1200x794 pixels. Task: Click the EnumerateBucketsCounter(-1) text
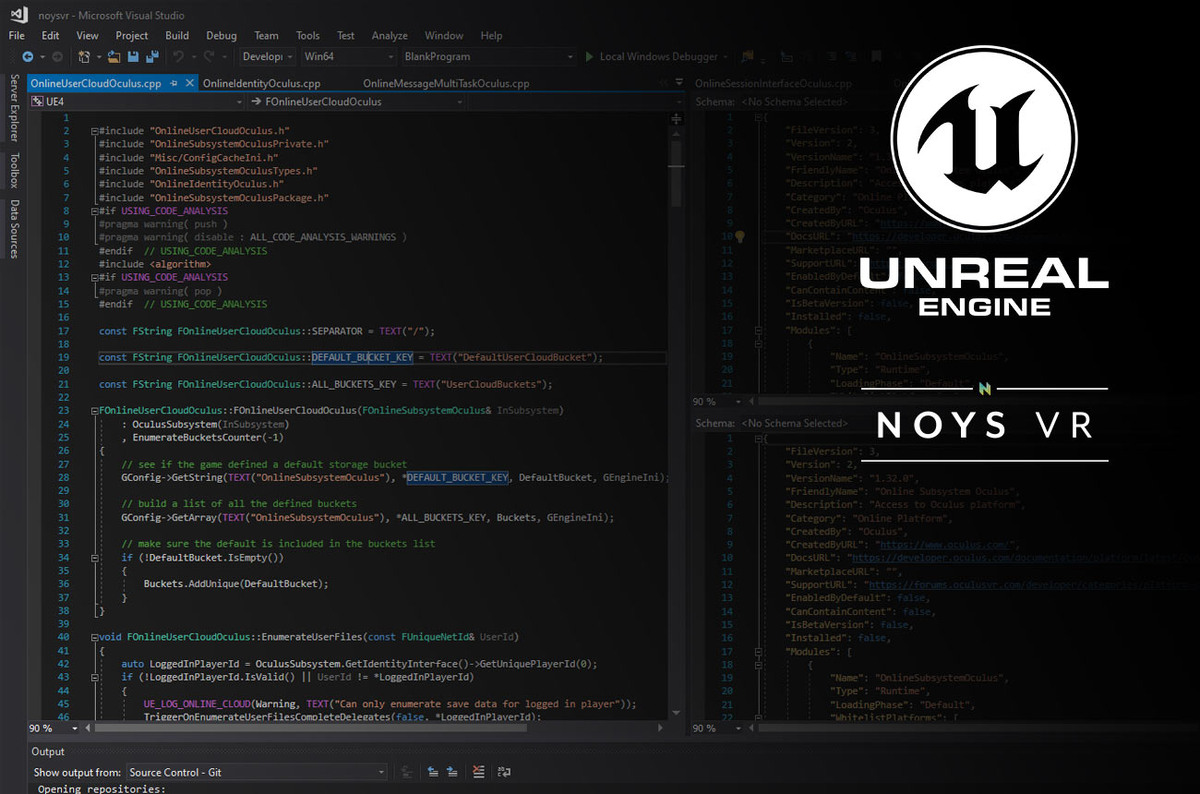point(208,437)
